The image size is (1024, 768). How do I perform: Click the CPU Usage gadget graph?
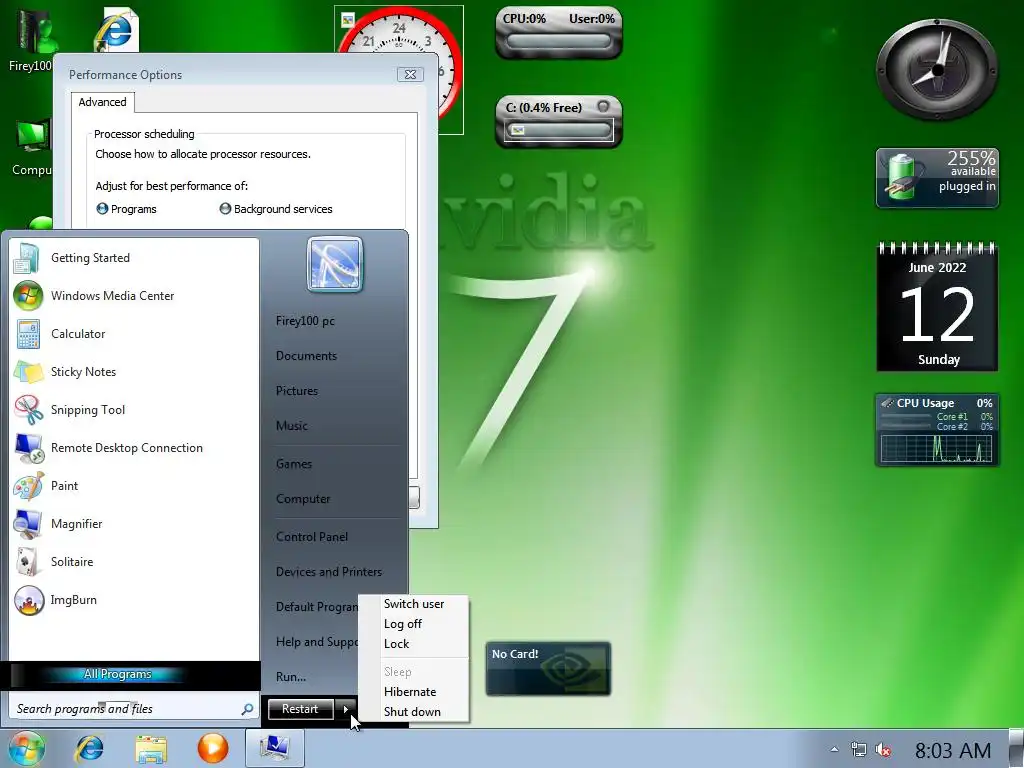click(x=936, y=449)
